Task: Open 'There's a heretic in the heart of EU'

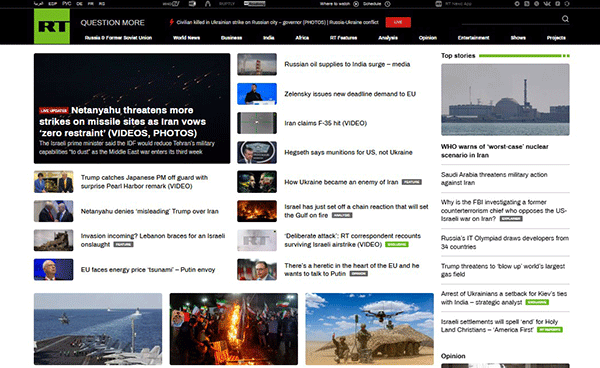Action: [x=352, y=269]
